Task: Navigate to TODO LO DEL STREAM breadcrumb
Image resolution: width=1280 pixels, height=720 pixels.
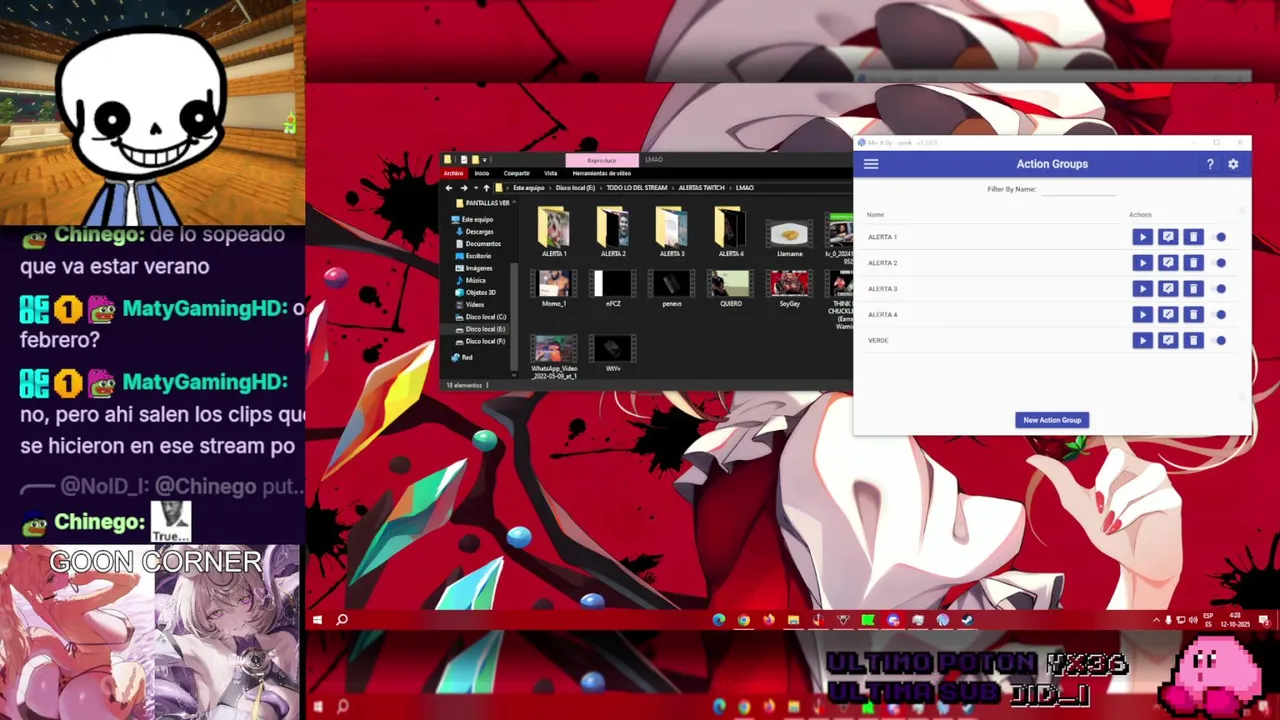Action: (x=637, y=188)
